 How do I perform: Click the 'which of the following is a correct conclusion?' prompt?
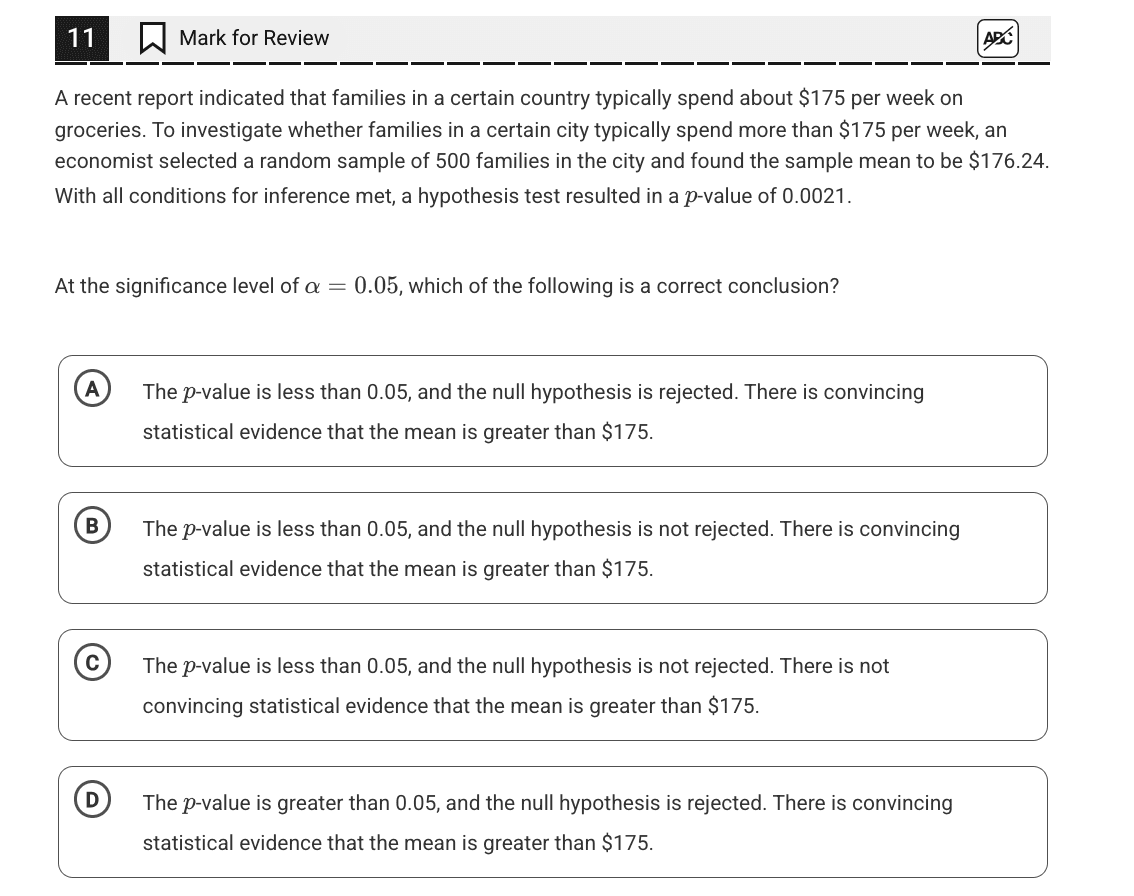624,286
